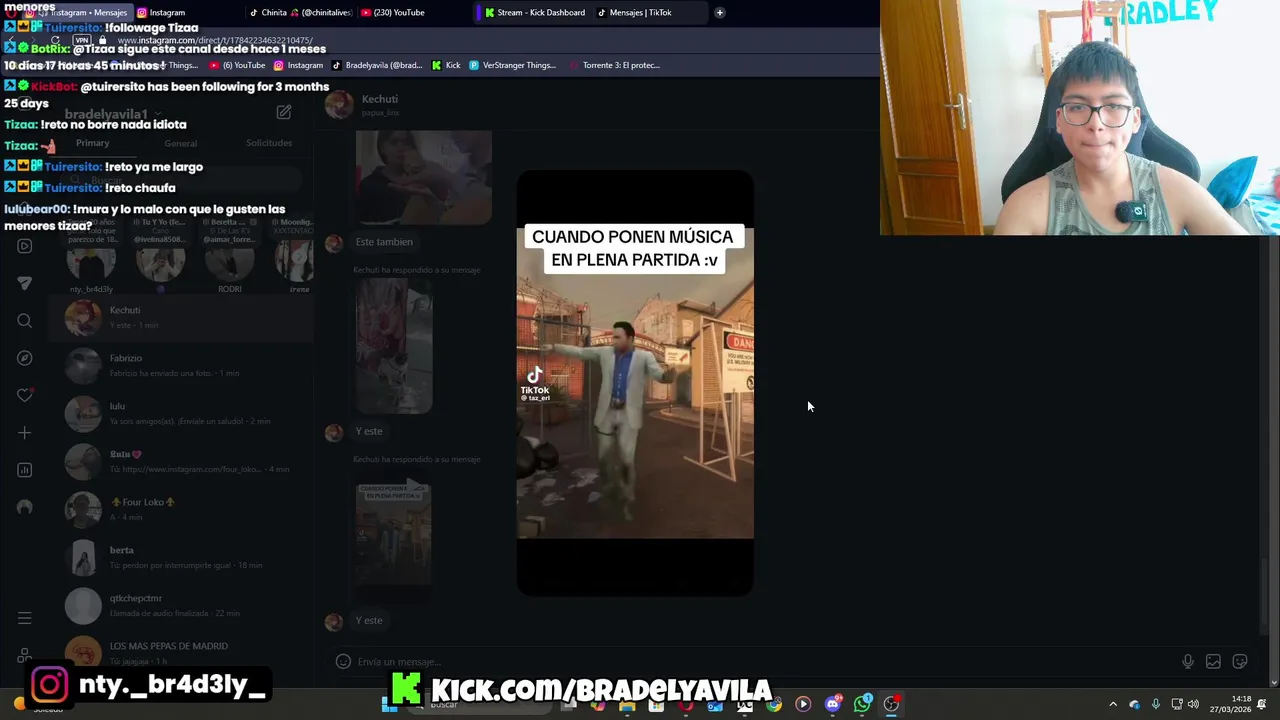Image resolution: width=1280 pixels, height=720 pixels.
Task: Open the Dashboard chart icon in sidebar
Action: click(25, 470)
